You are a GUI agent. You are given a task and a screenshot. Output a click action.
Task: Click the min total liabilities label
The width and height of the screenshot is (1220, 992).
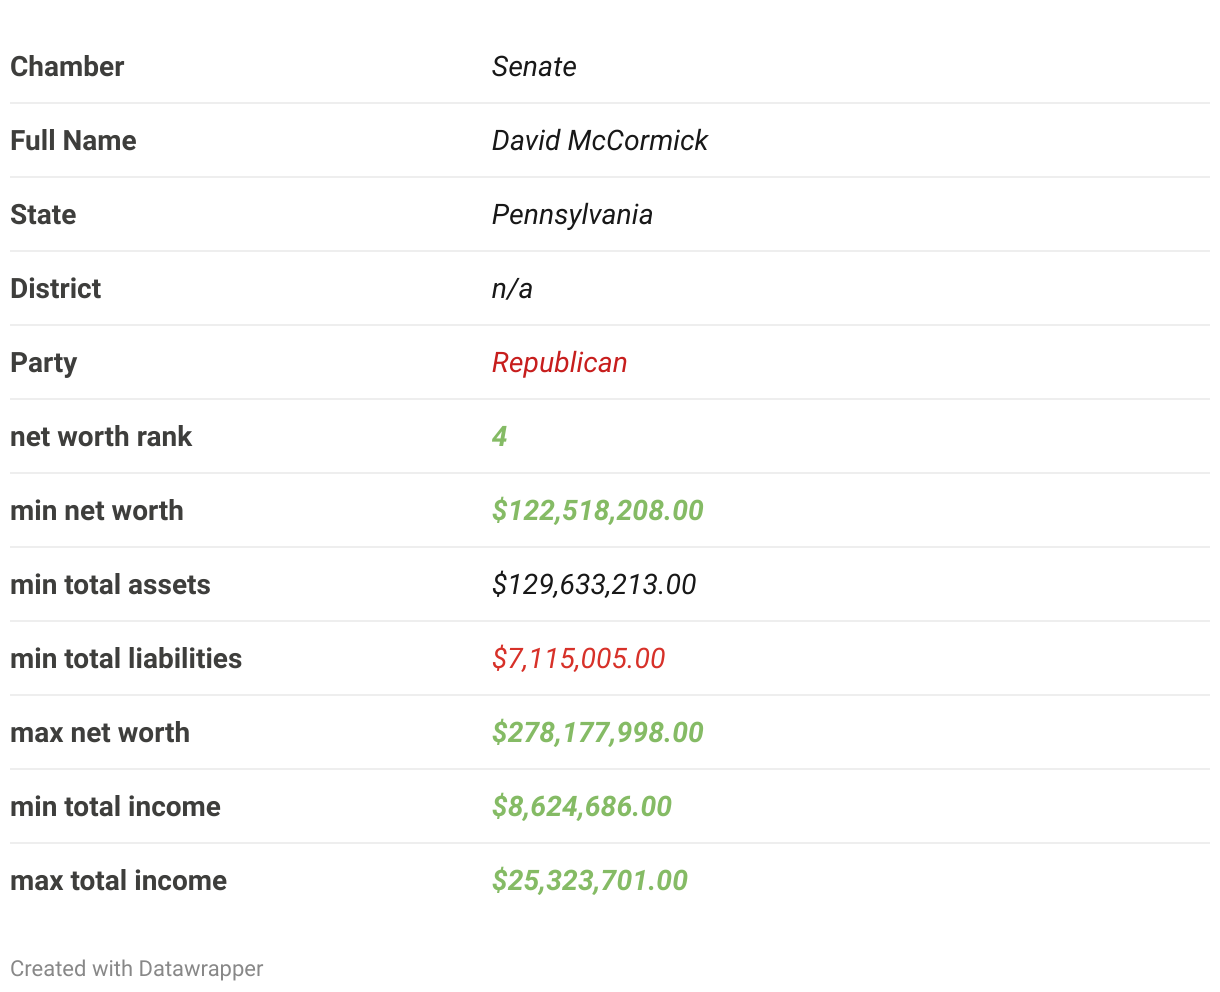126,658
